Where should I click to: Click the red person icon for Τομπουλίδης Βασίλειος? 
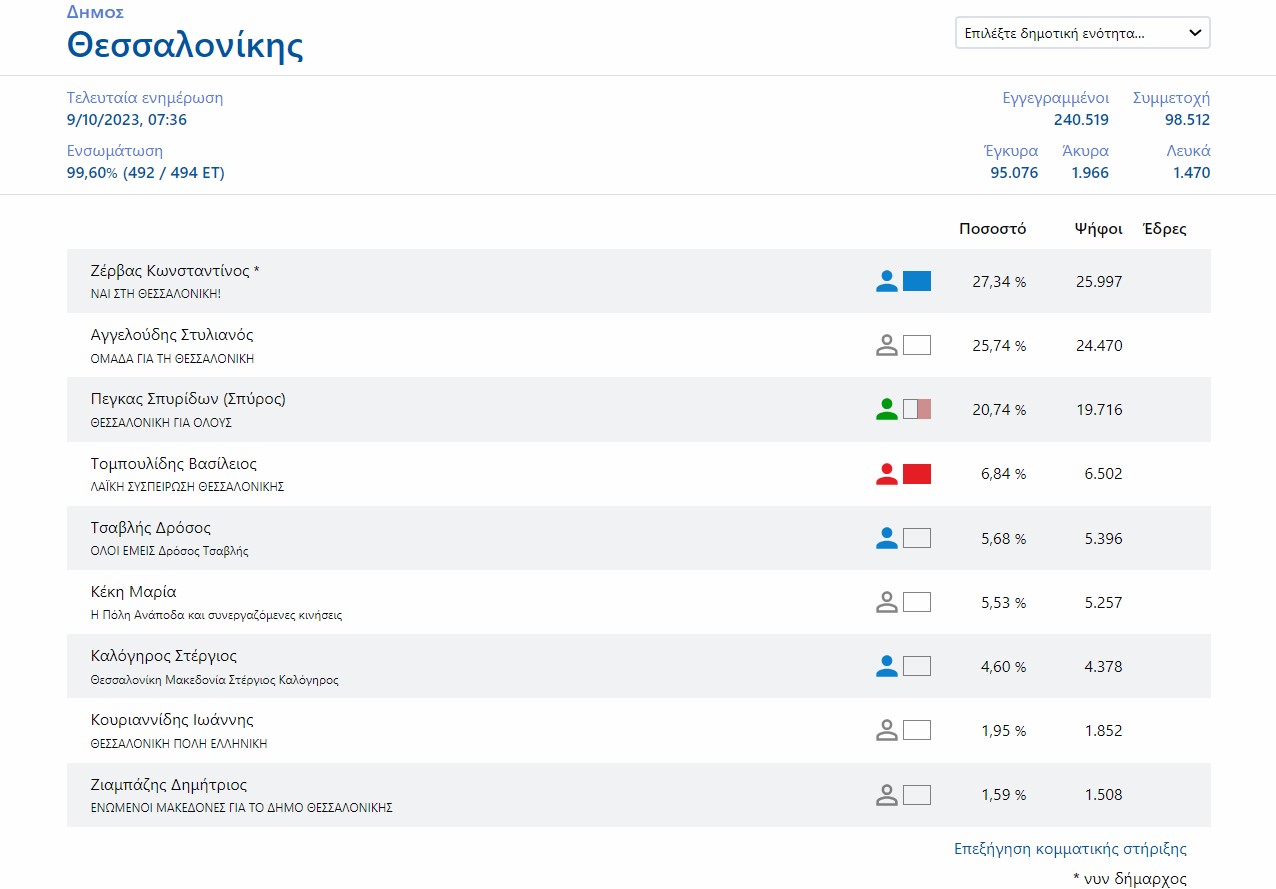pyautogui.click(x=886, y=474)
